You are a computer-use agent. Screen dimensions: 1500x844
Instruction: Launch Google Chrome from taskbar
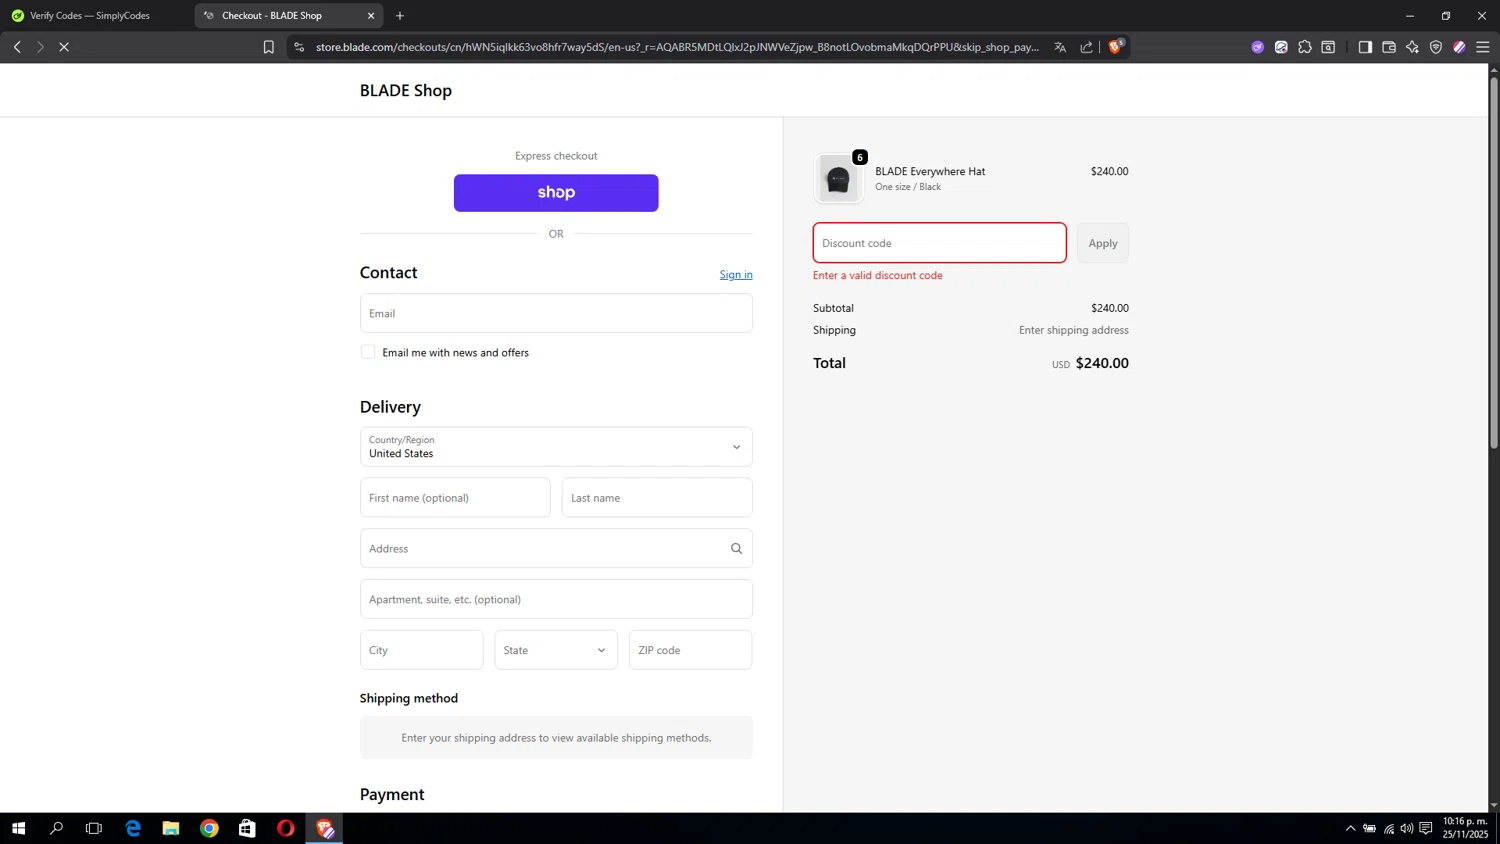point(209,828)
